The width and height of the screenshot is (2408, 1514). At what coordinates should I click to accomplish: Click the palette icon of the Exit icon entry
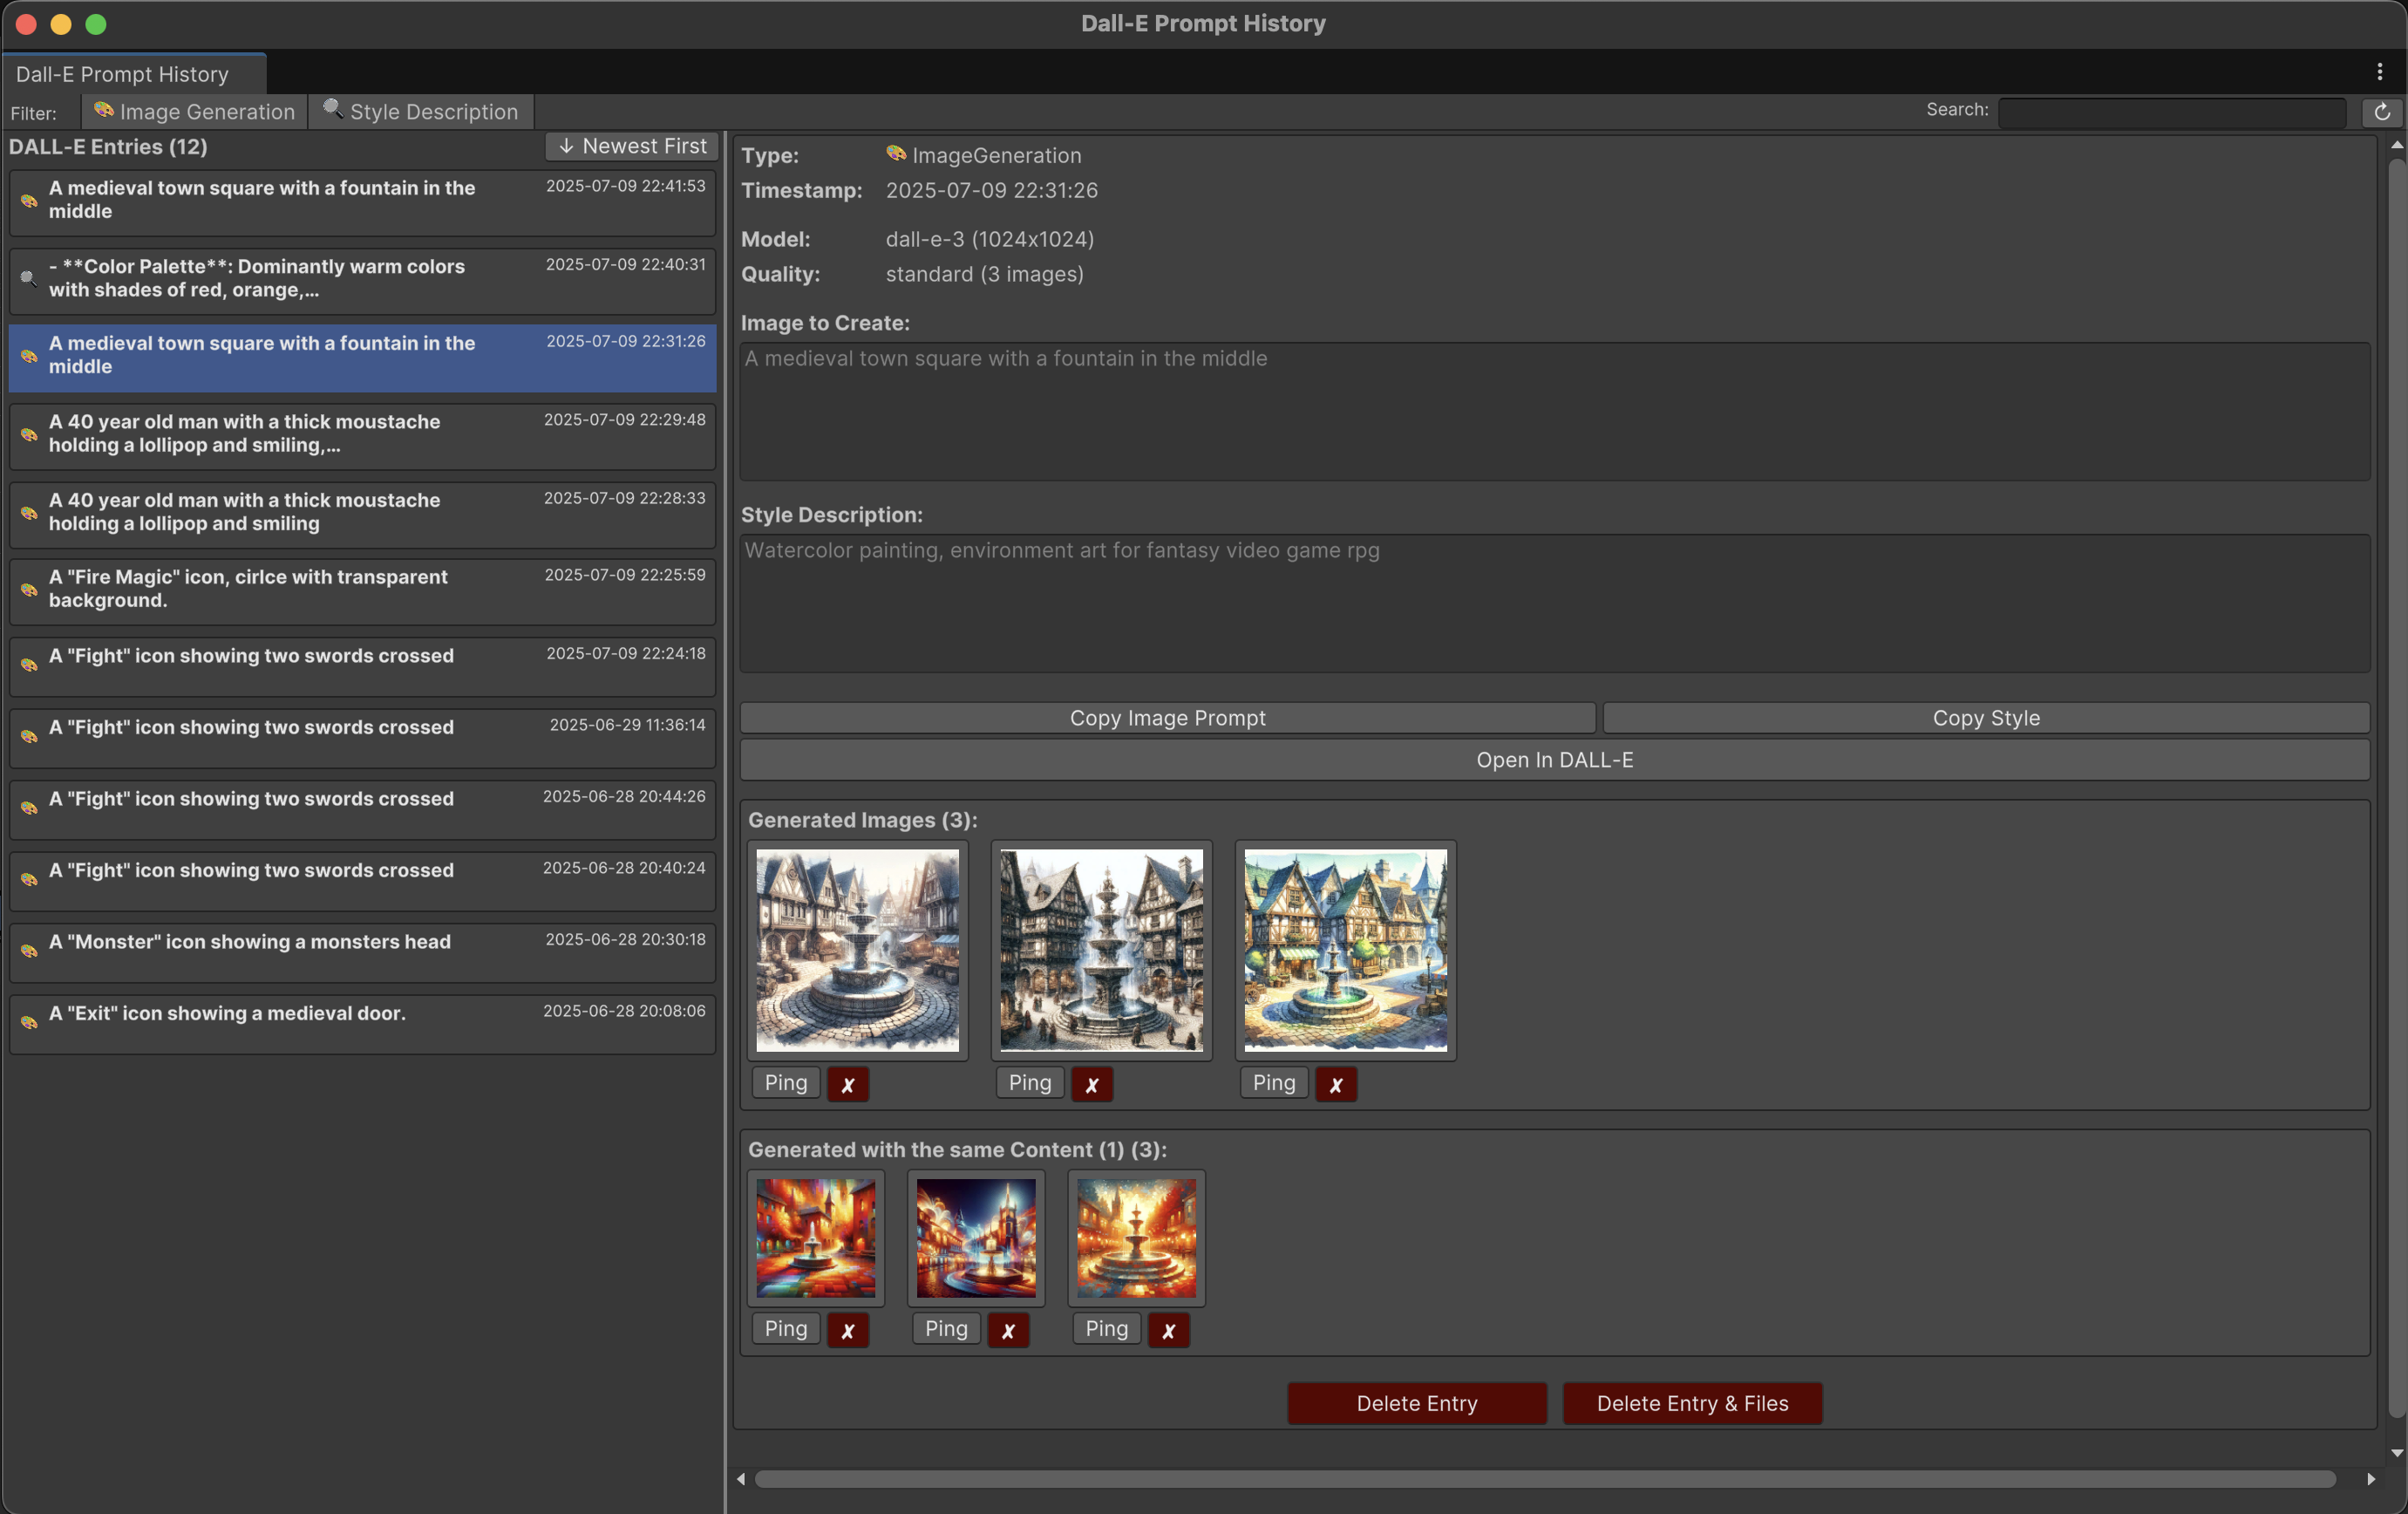pos(29,1022)
